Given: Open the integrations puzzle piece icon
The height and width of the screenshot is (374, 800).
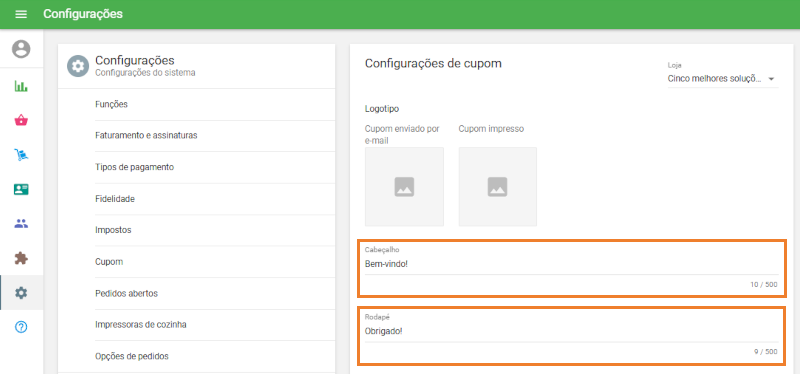Looking at the screenshot, I should tap(21, 258).
